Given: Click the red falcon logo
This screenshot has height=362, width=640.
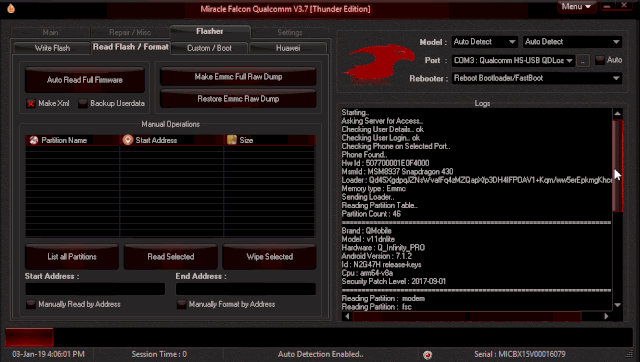Looking at the screenshot, I should (x=379, y=63).
